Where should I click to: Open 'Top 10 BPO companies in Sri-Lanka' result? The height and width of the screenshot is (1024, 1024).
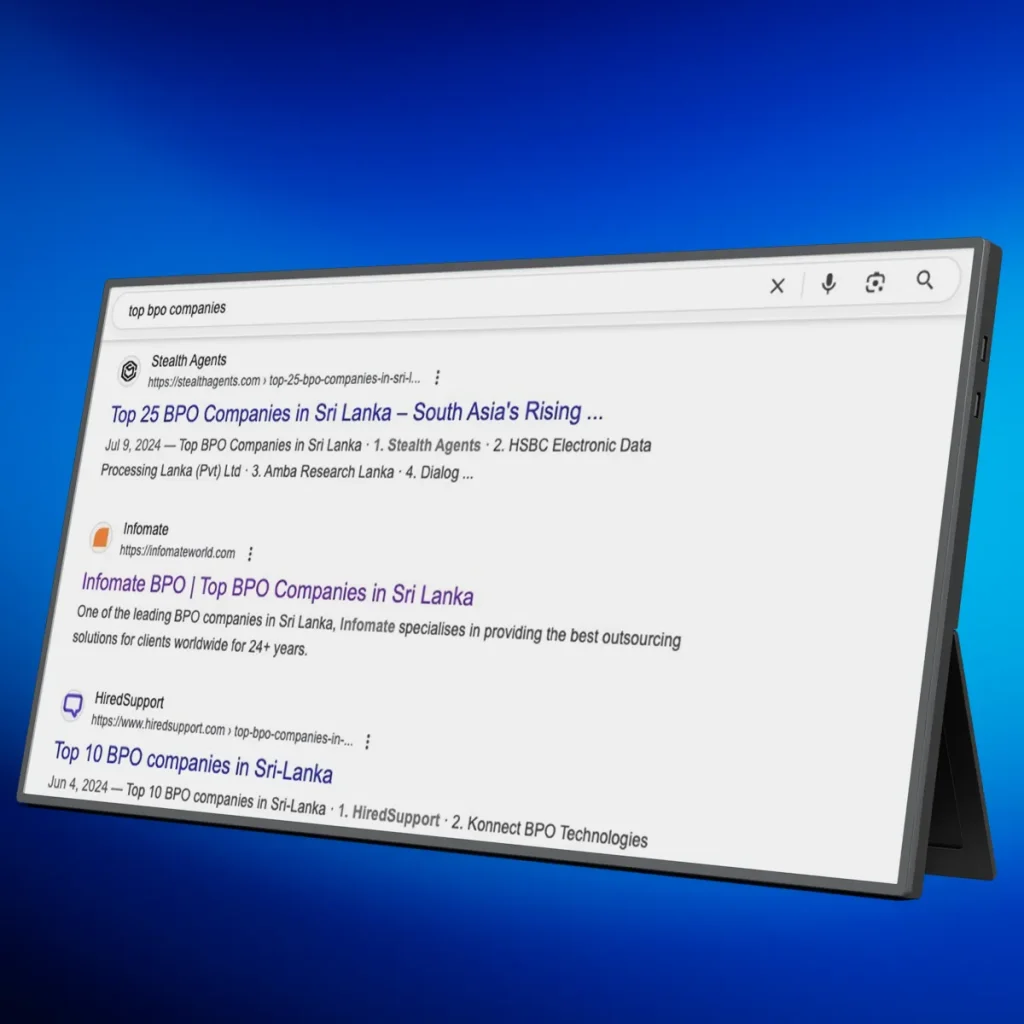193,762
